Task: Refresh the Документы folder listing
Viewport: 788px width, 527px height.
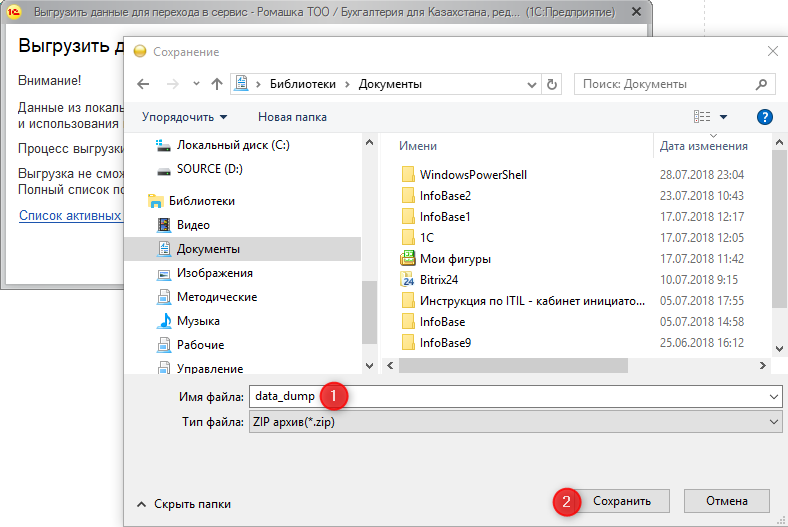Action: pos(552,84)
